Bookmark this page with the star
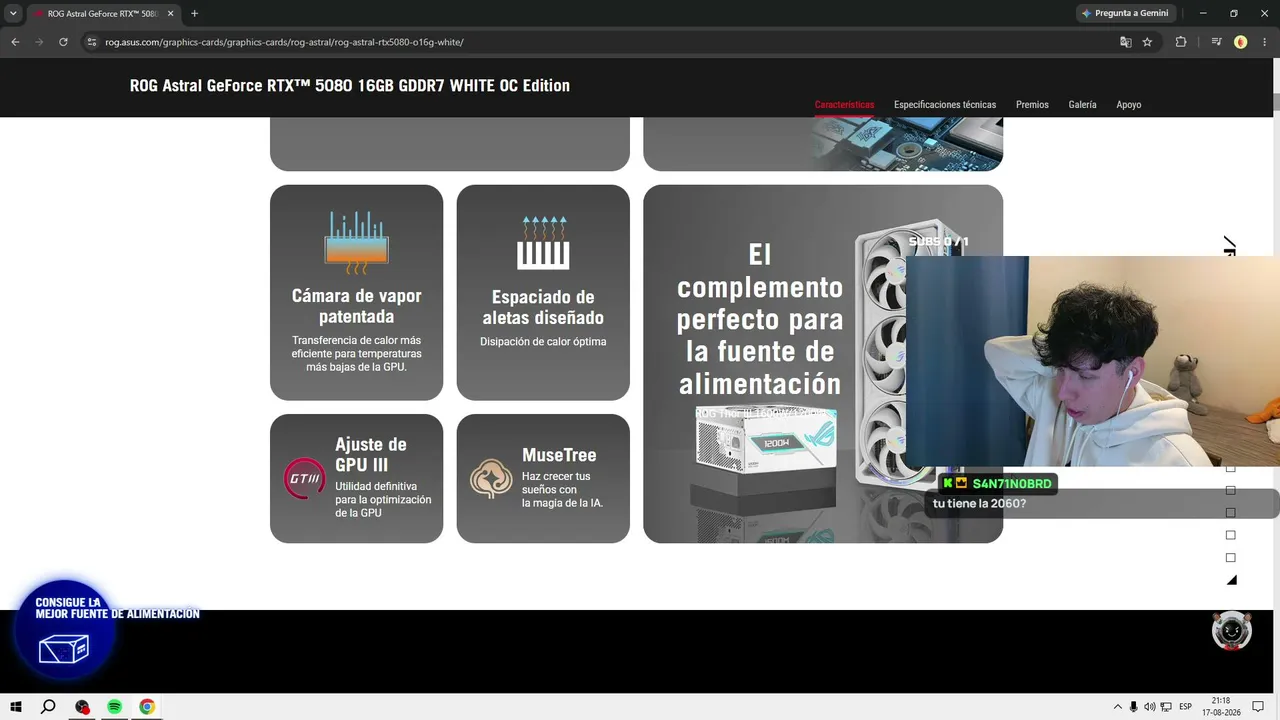This screenshot has height=720, width=1280. pos(1147,42)
